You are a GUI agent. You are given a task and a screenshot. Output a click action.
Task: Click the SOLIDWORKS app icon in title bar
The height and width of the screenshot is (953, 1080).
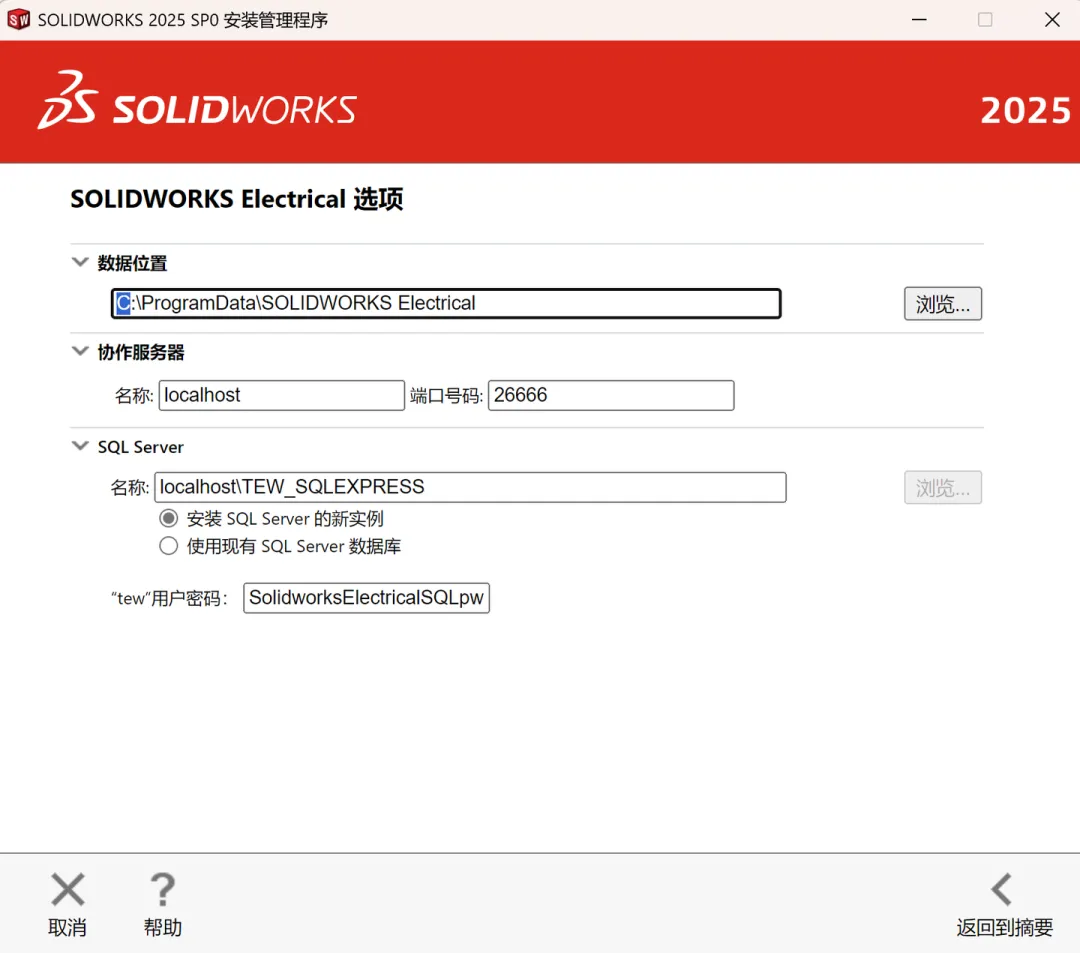18,19
